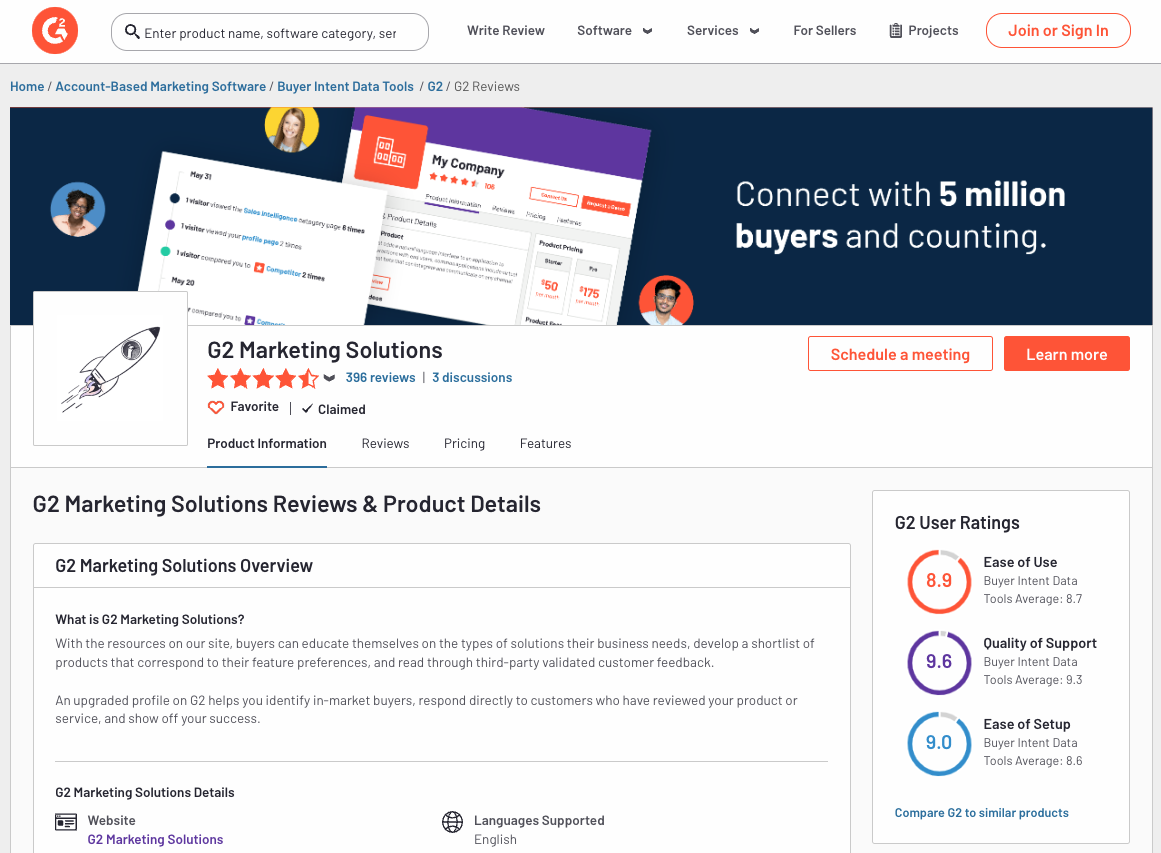1161x853 pixels.
Task: Click the search magnifier icon
Action: 132,32
